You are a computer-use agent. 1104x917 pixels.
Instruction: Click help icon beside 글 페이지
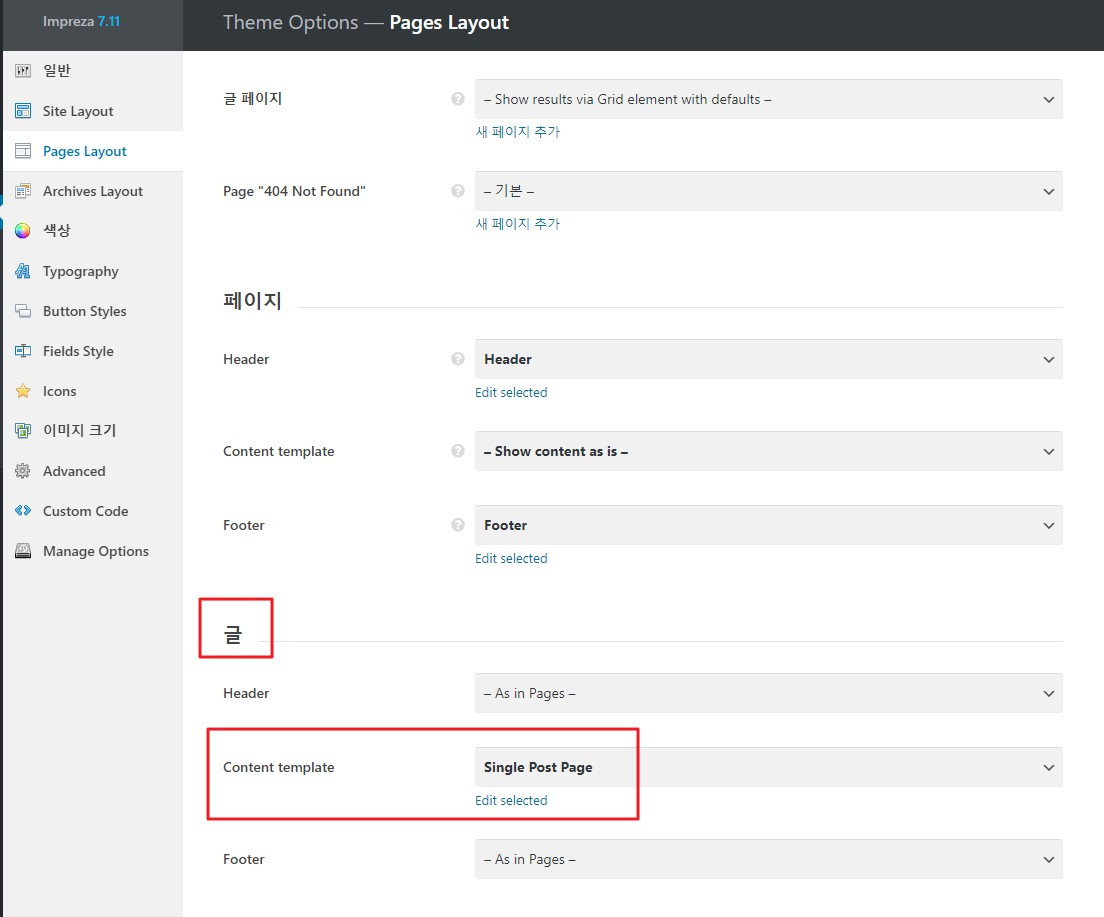[458, 99]
